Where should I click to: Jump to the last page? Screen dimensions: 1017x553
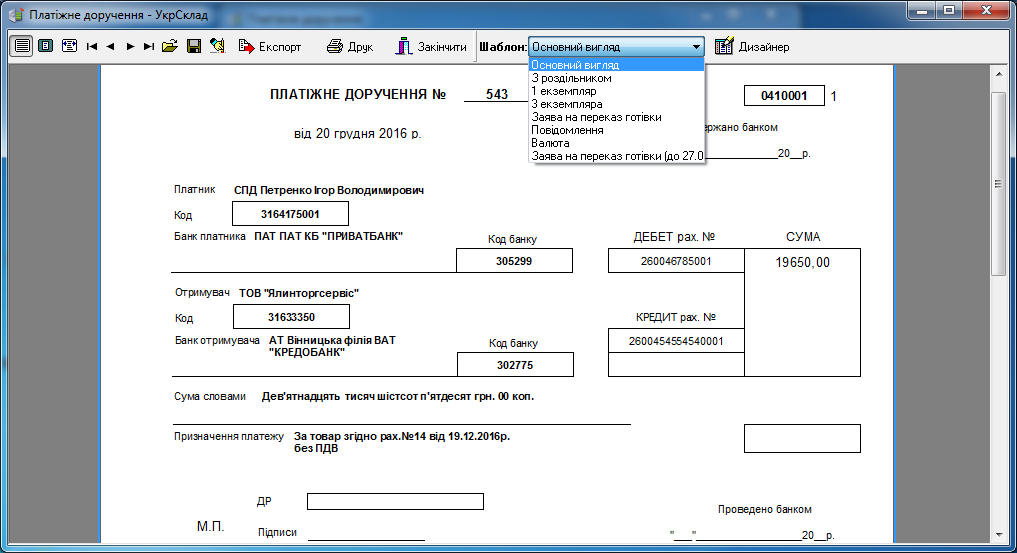(149, 46)
